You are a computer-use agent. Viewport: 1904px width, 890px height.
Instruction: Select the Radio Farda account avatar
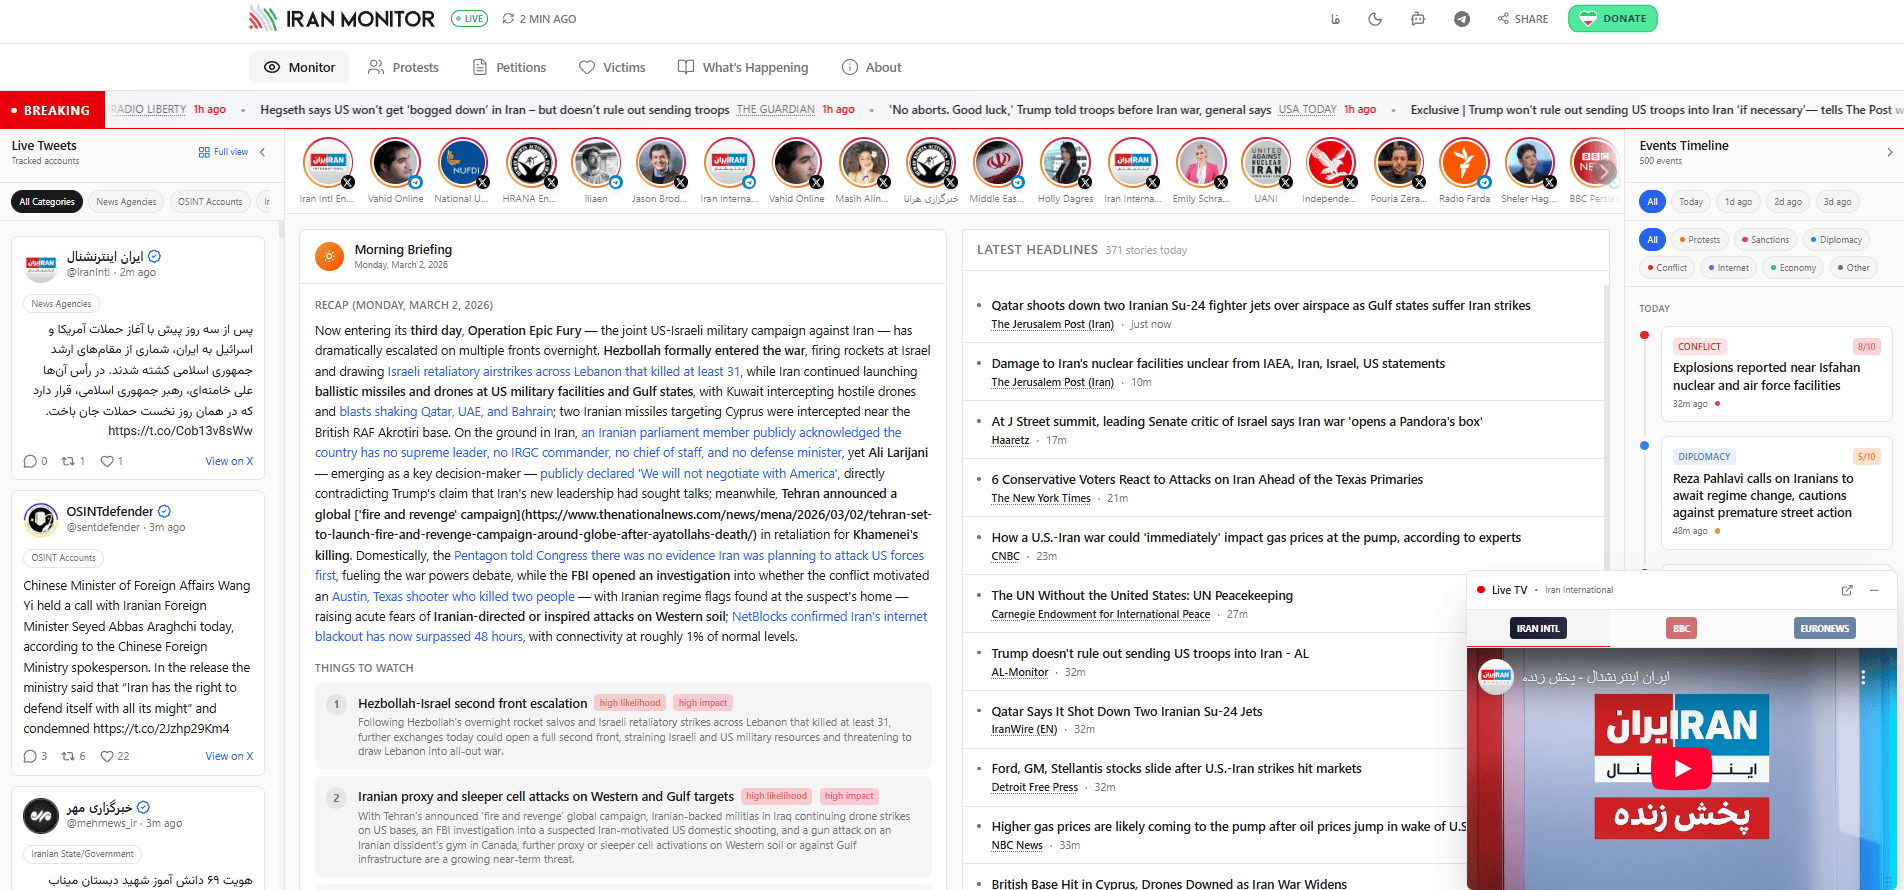pyautogui.click(x=1464, y=162)
